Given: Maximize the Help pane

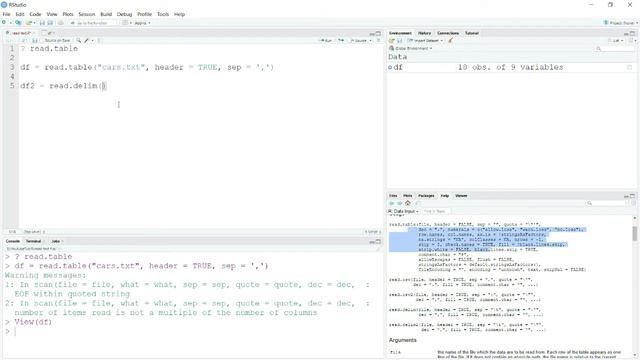Looking at the screenshot, I should [633, 196].
